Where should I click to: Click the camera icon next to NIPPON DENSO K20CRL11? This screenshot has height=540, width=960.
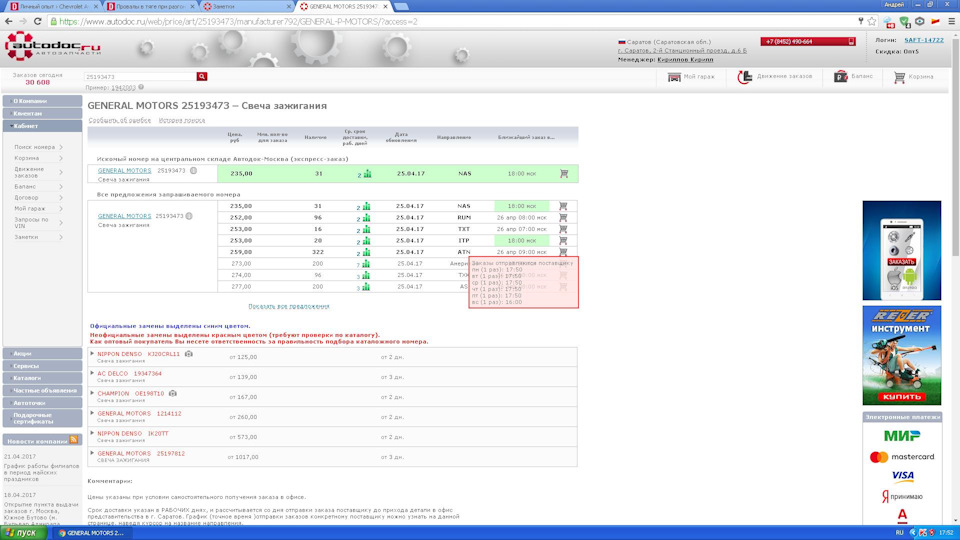[189, 354]
